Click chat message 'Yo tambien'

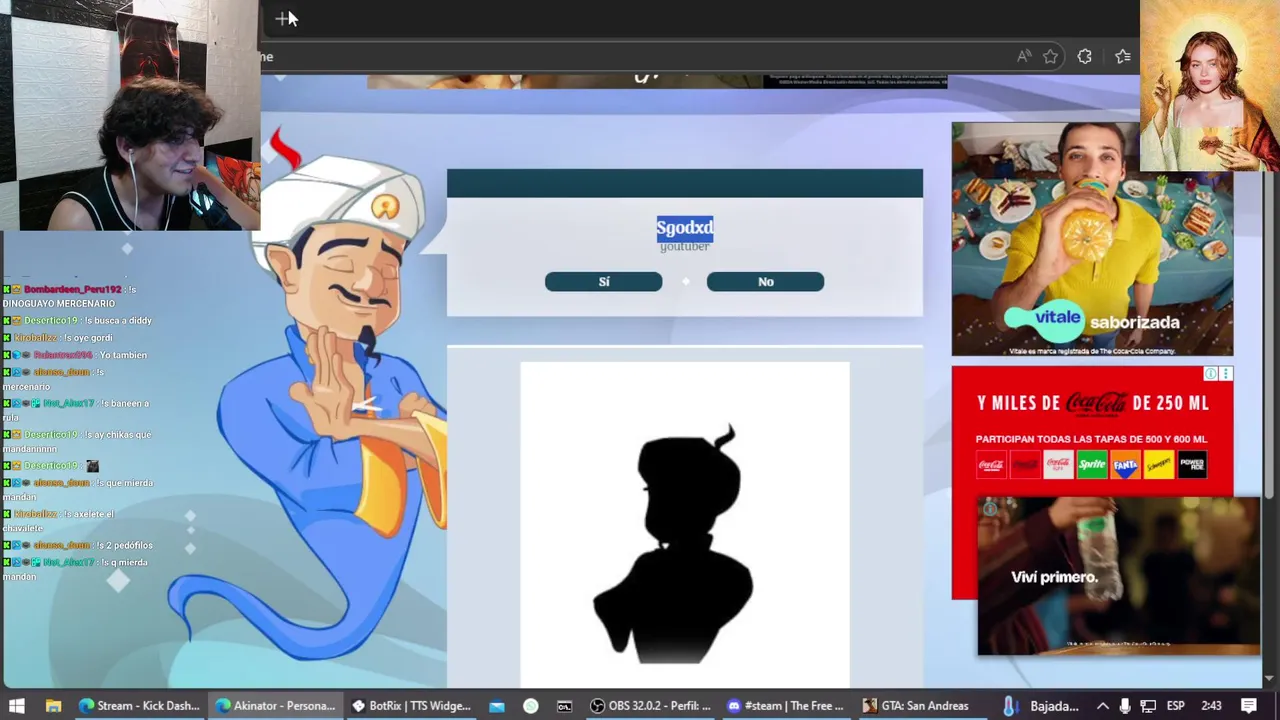pos(123,355)
